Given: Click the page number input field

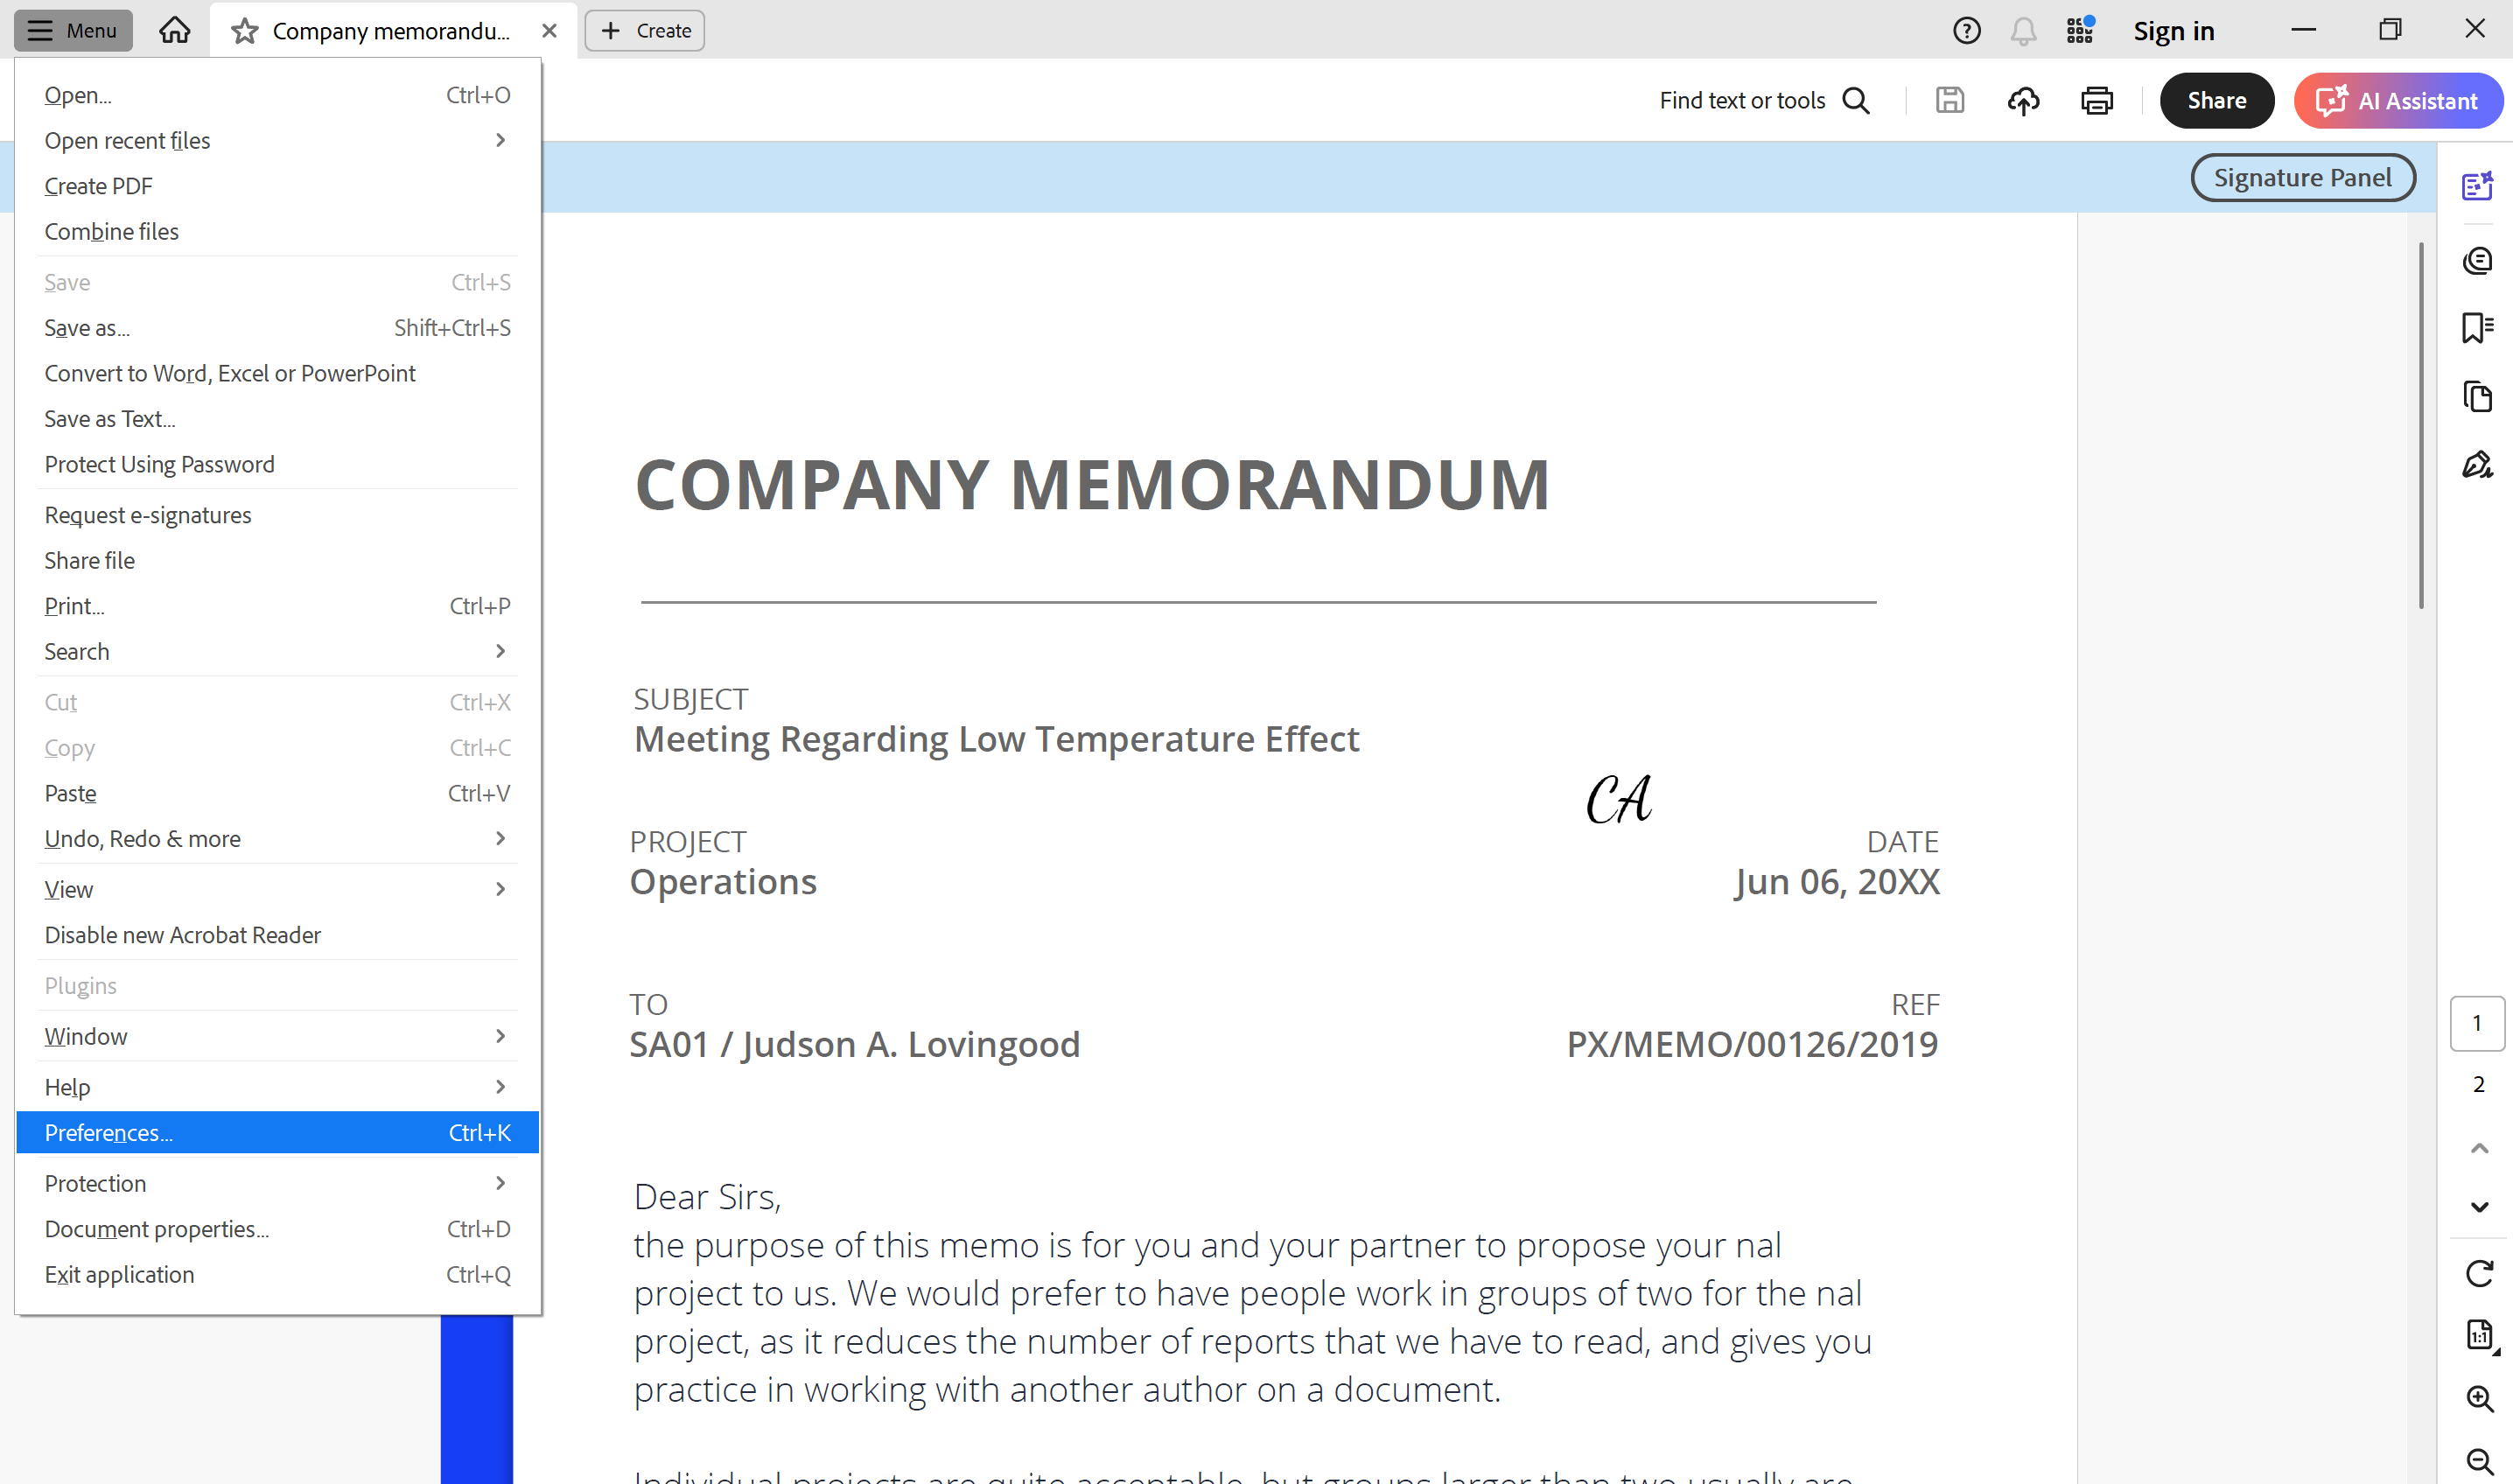Looking at the screenshot, I should pyautogui.click(x=2477, y=1022).
